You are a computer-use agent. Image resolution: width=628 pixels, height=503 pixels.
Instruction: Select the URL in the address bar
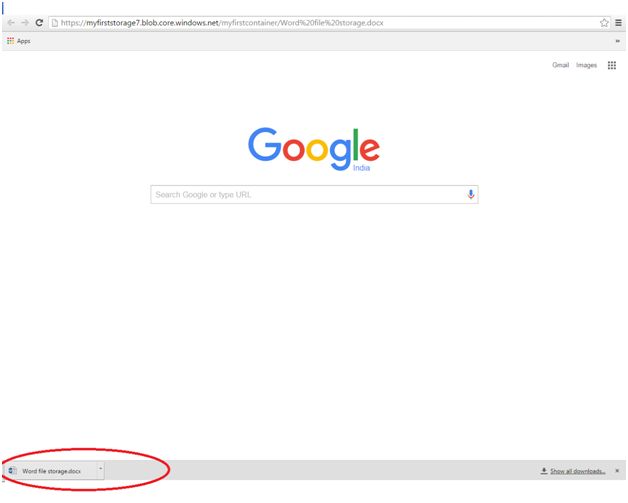coord(222,23)
